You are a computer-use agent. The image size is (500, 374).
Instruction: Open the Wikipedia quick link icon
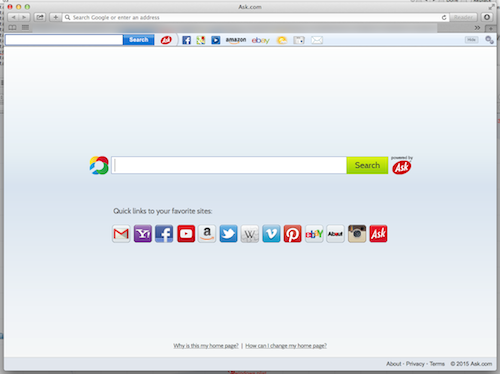click(250, 234)
